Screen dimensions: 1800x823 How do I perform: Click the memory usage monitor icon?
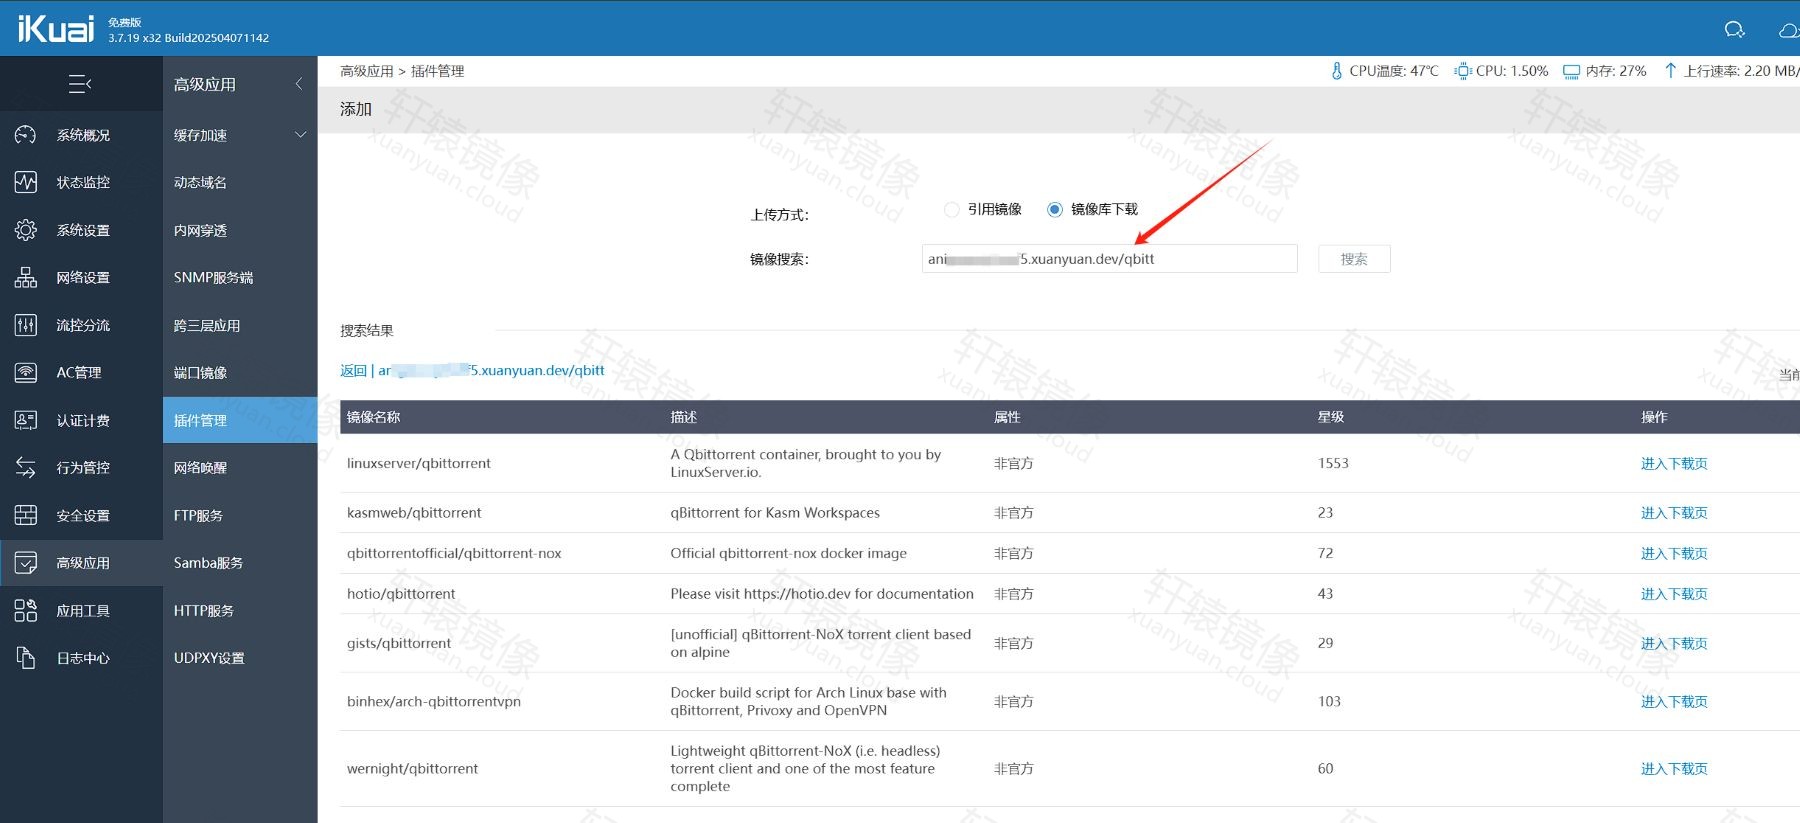coord(1571,71)
